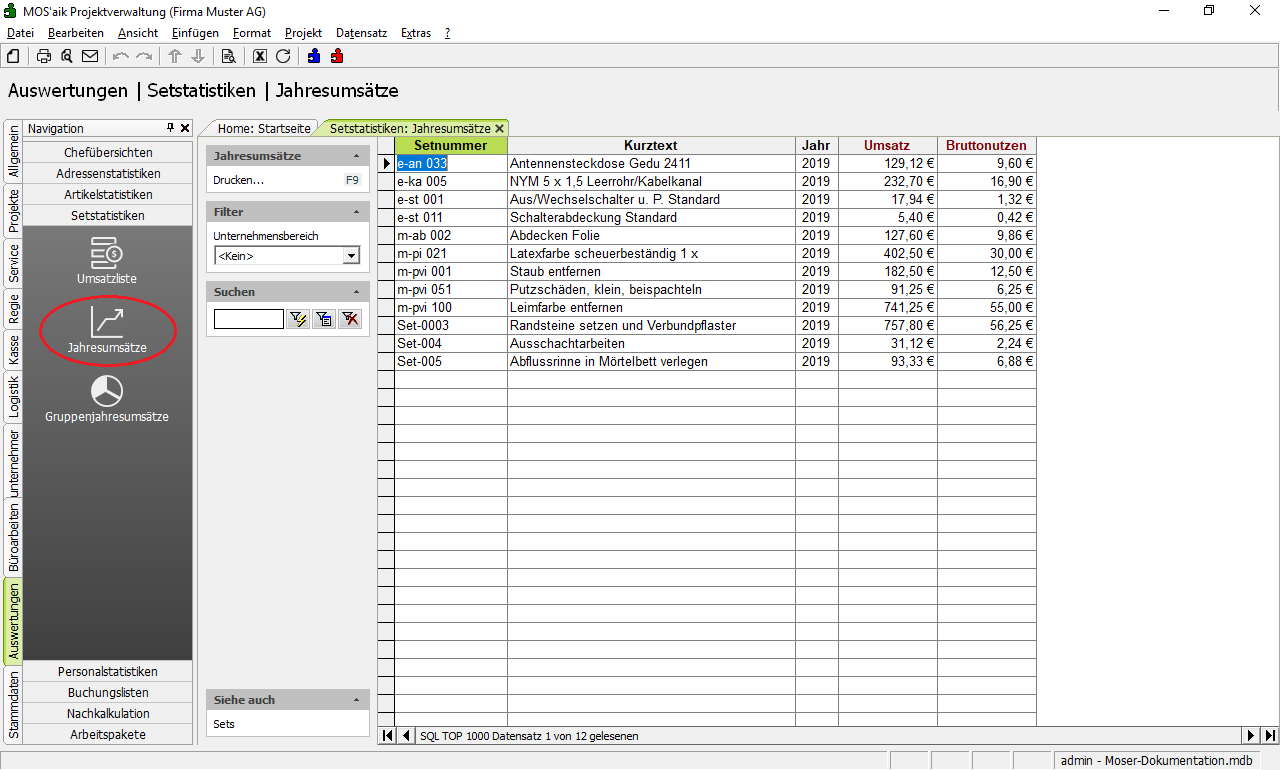
Task: Click the clear filter icon with red X
Action: click(x=349, y=319)
